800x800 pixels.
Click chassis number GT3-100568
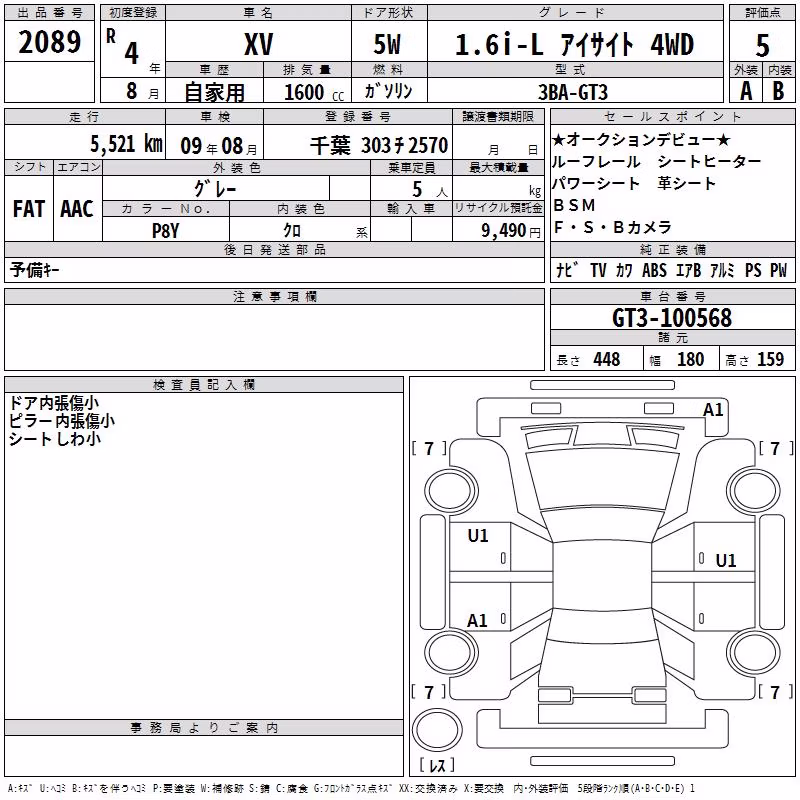pyautogui.click(x=672, y=318)
